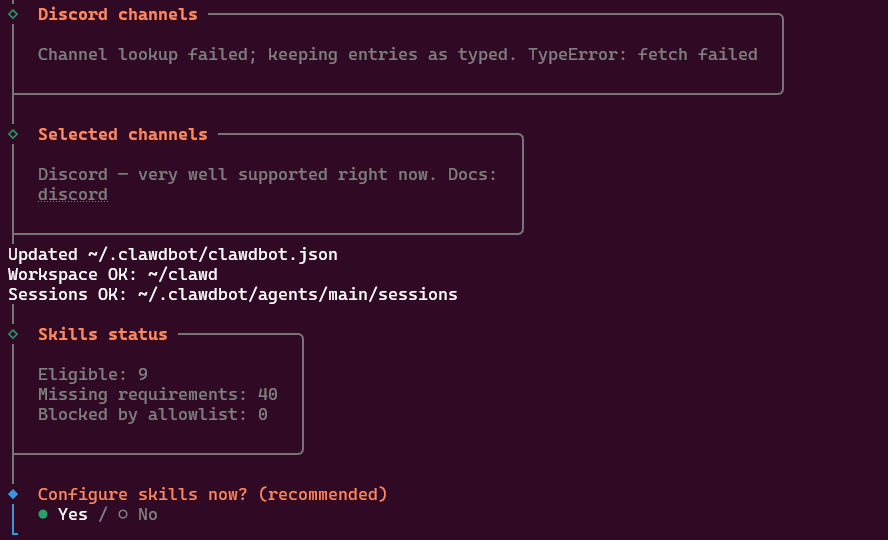Click the diamond marker beside Discord channels
This screenshot has height=540, width=888.
(x=13, y=14)
